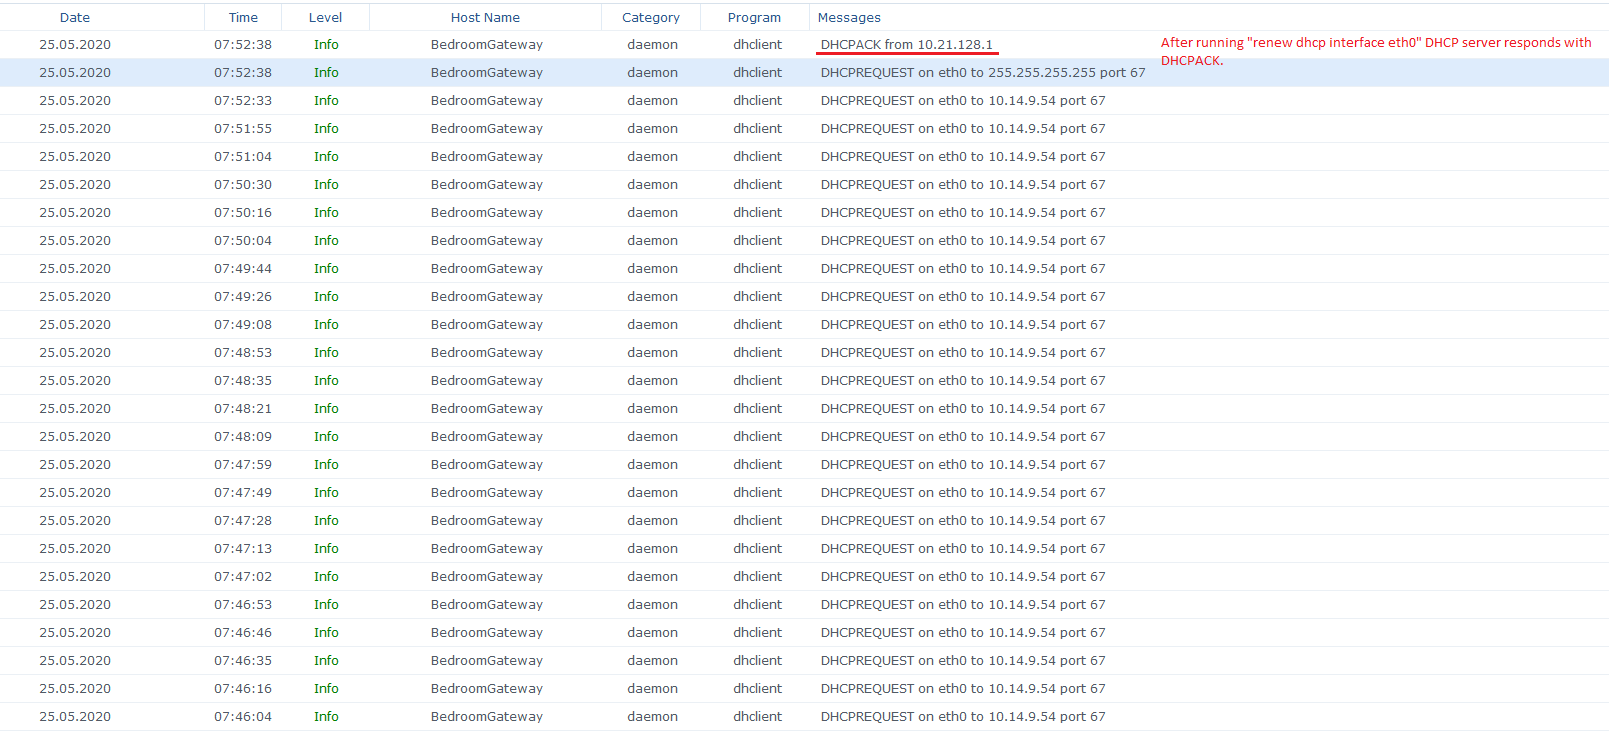Sort by the Date column header

(75, 17)
